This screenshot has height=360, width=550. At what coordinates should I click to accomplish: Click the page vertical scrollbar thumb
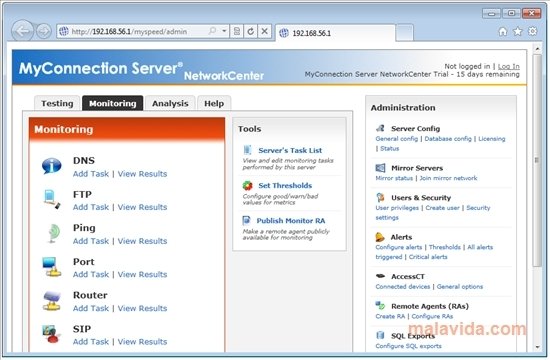pos(537,160)
